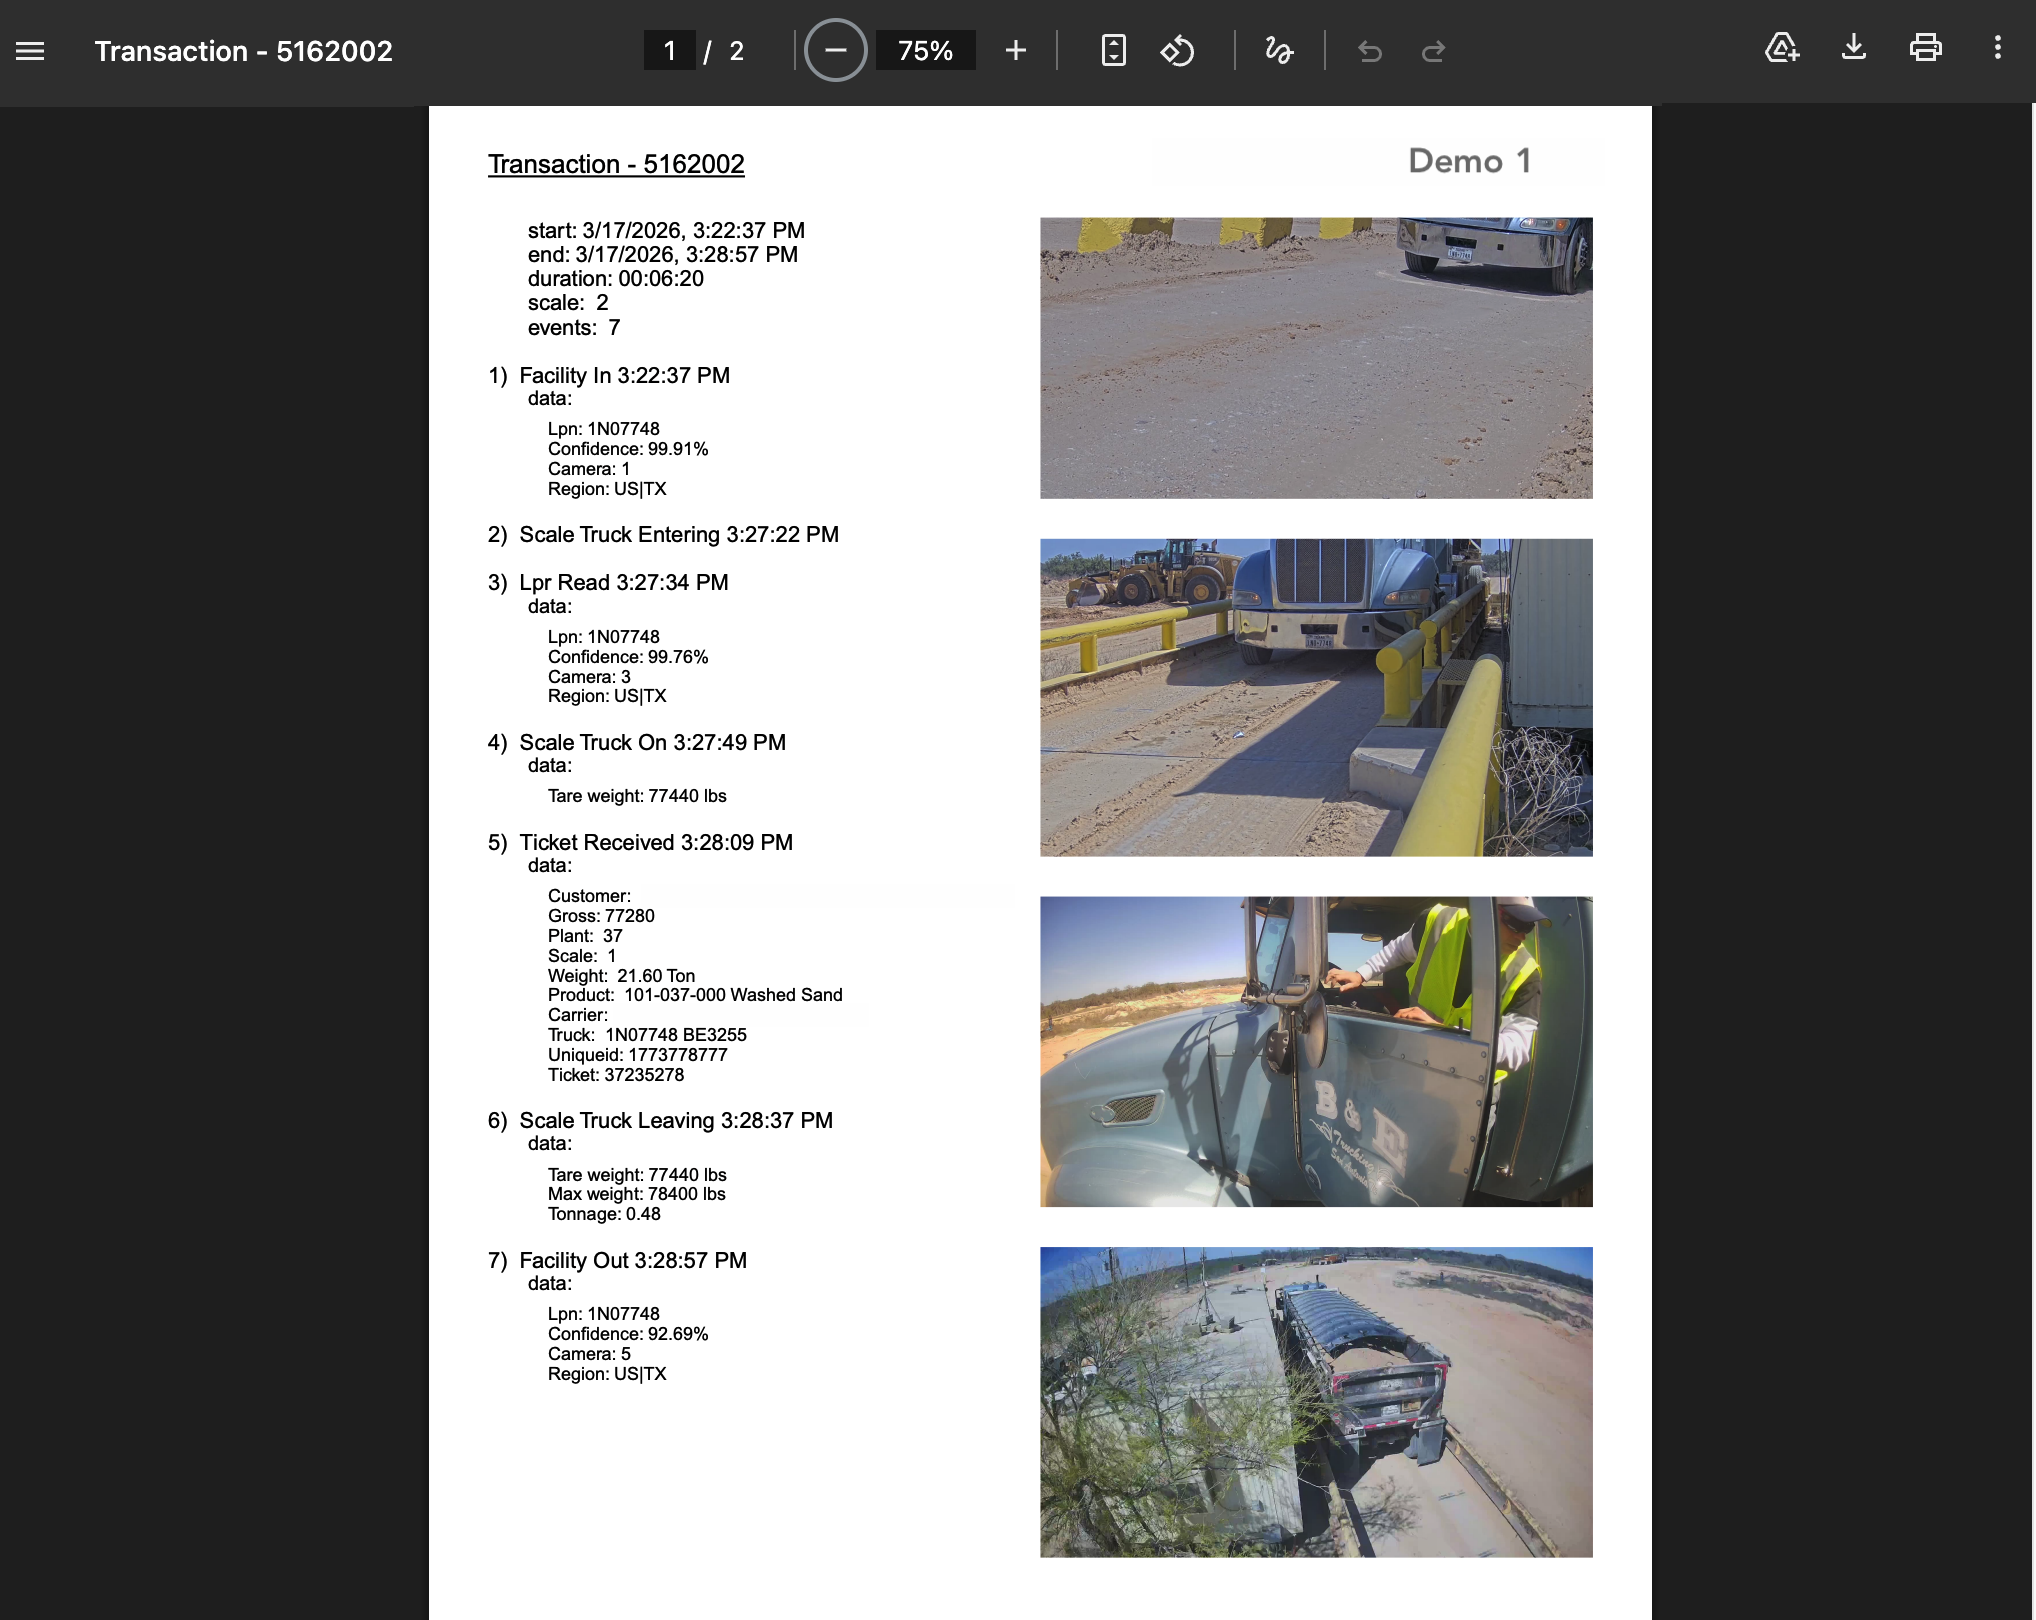This screenshot has width=2036, height=1620.
Task: Rotate the page counterclockwise
Action: [1178, 50]
